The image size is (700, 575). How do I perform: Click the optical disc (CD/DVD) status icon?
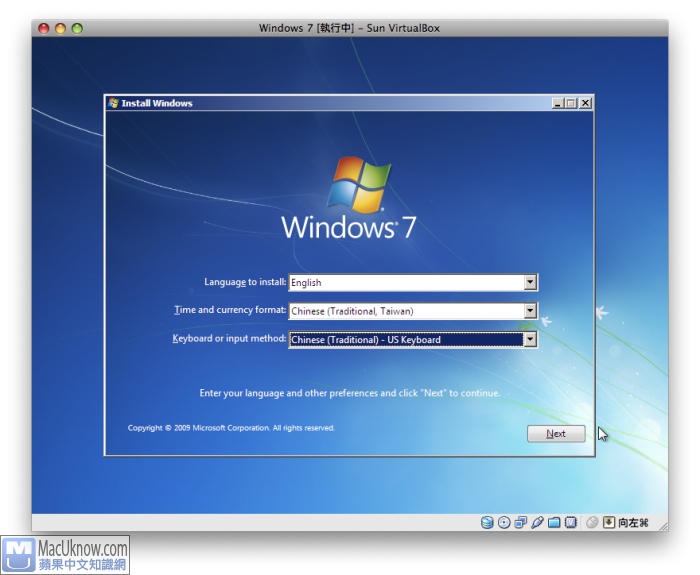tap(504, 522)
